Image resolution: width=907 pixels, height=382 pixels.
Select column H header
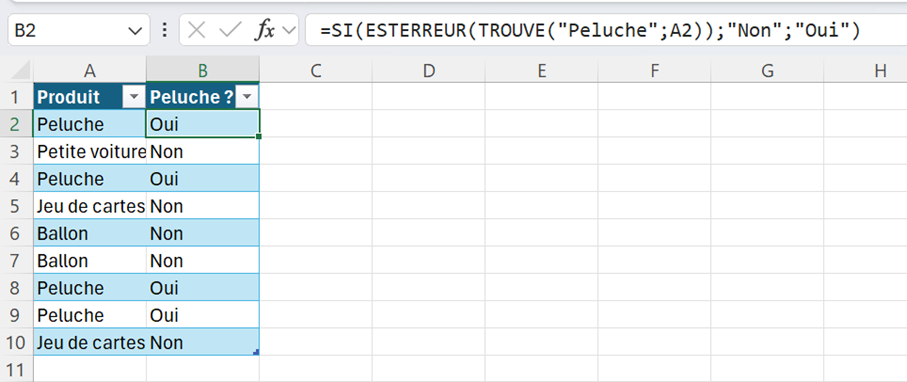click(880, 71)
